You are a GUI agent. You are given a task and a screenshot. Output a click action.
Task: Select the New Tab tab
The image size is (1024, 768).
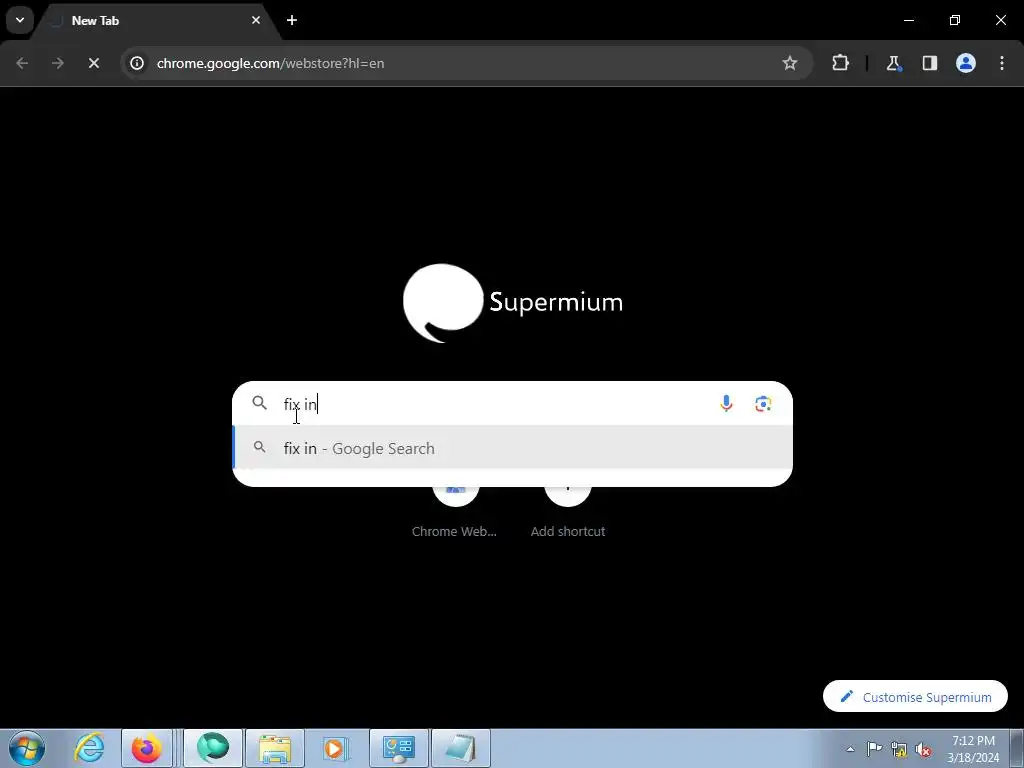point(157,20)
